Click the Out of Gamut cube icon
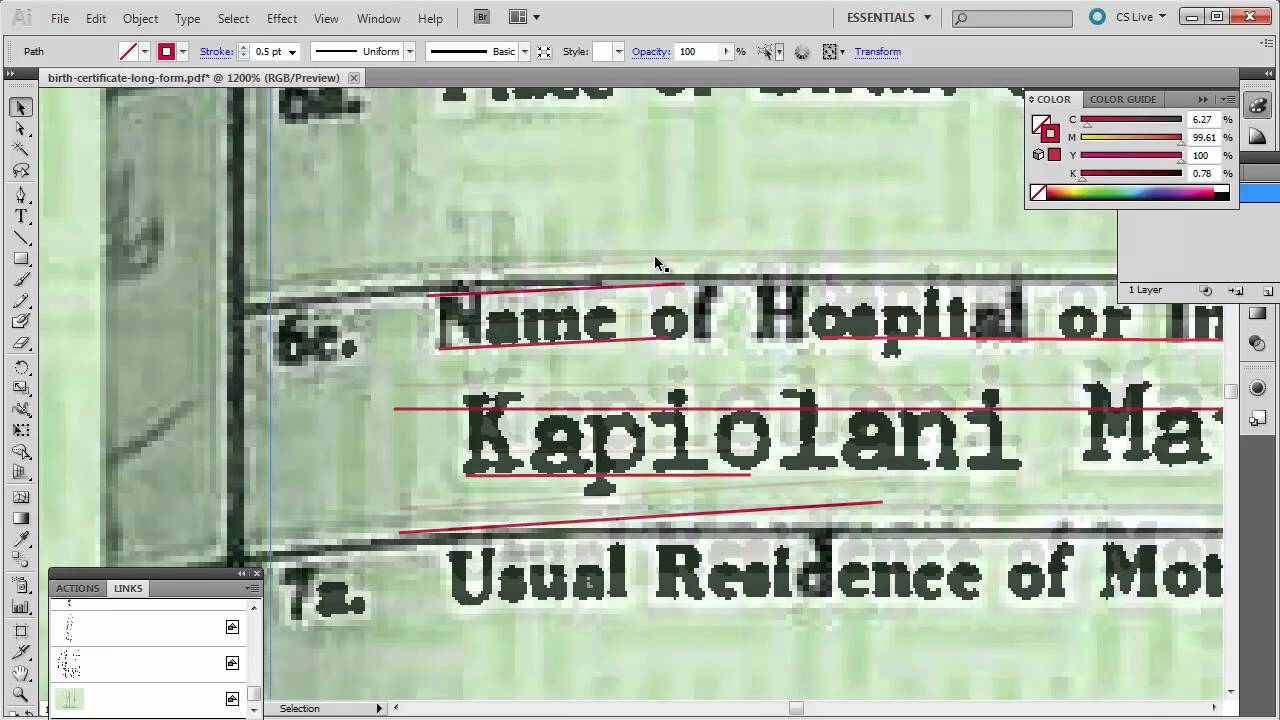The image size is (1280, 720). click(1038, 155)
